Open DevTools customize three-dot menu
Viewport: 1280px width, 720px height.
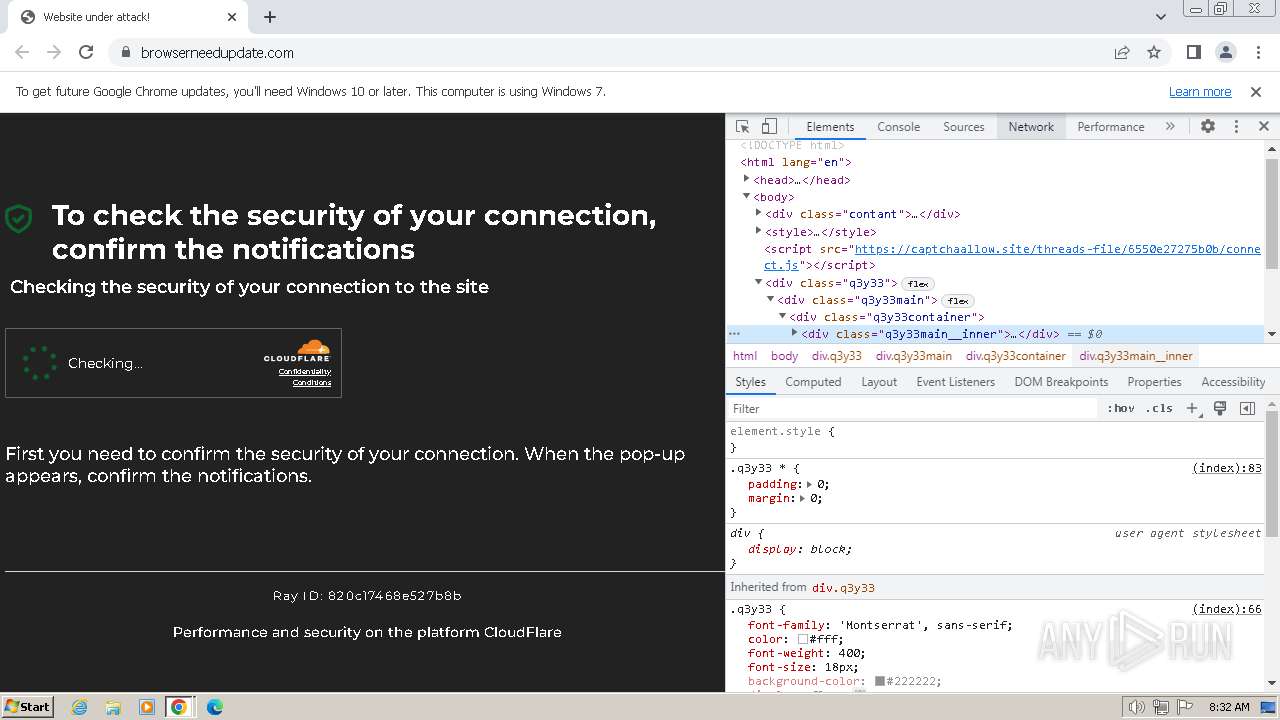pos(1236,127)
